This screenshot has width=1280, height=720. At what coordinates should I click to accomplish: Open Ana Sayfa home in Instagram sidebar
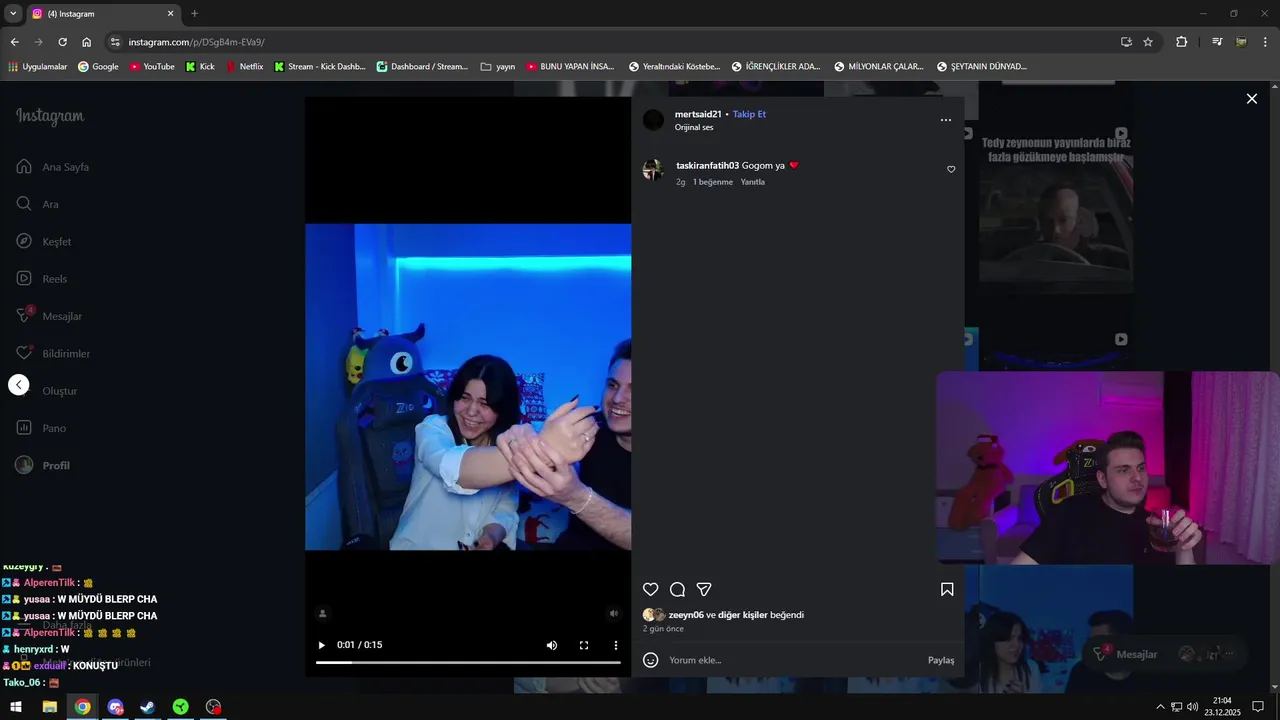(53, 167)
